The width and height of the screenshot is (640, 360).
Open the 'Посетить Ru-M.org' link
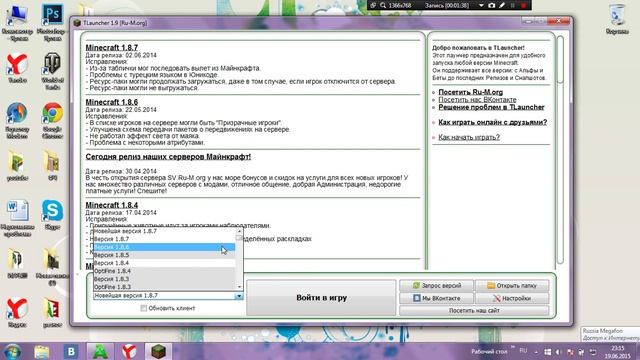pyautogui.click(x=471, y=92)
